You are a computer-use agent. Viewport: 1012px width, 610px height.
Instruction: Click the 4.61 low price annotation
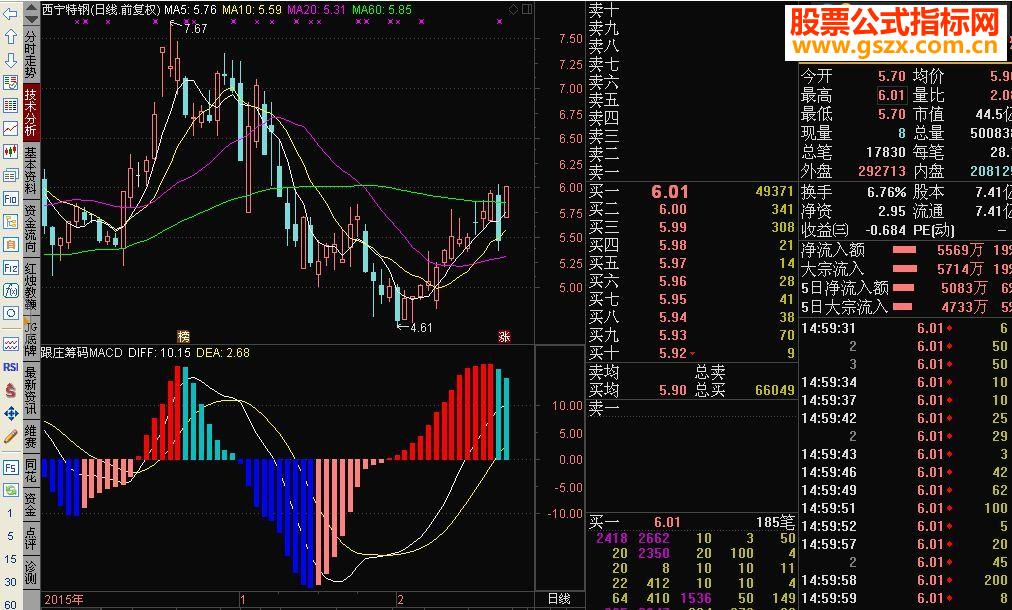(421, 328)
